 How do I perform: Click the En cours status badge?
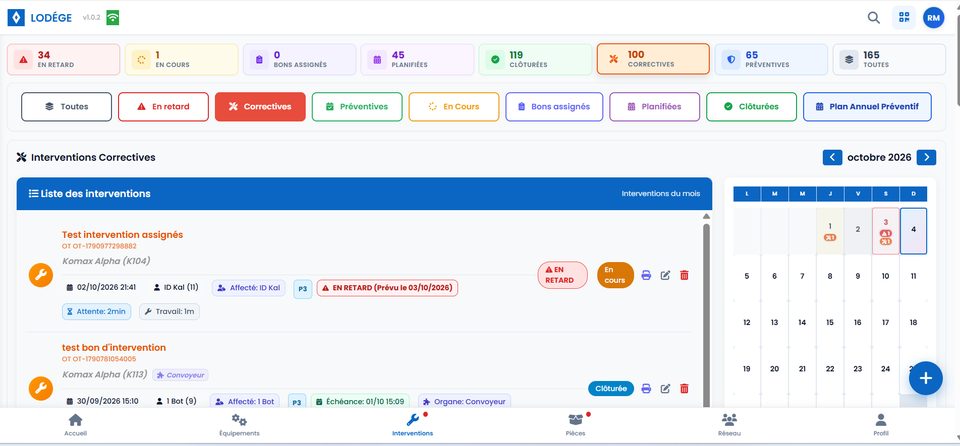tap(615, 275)
